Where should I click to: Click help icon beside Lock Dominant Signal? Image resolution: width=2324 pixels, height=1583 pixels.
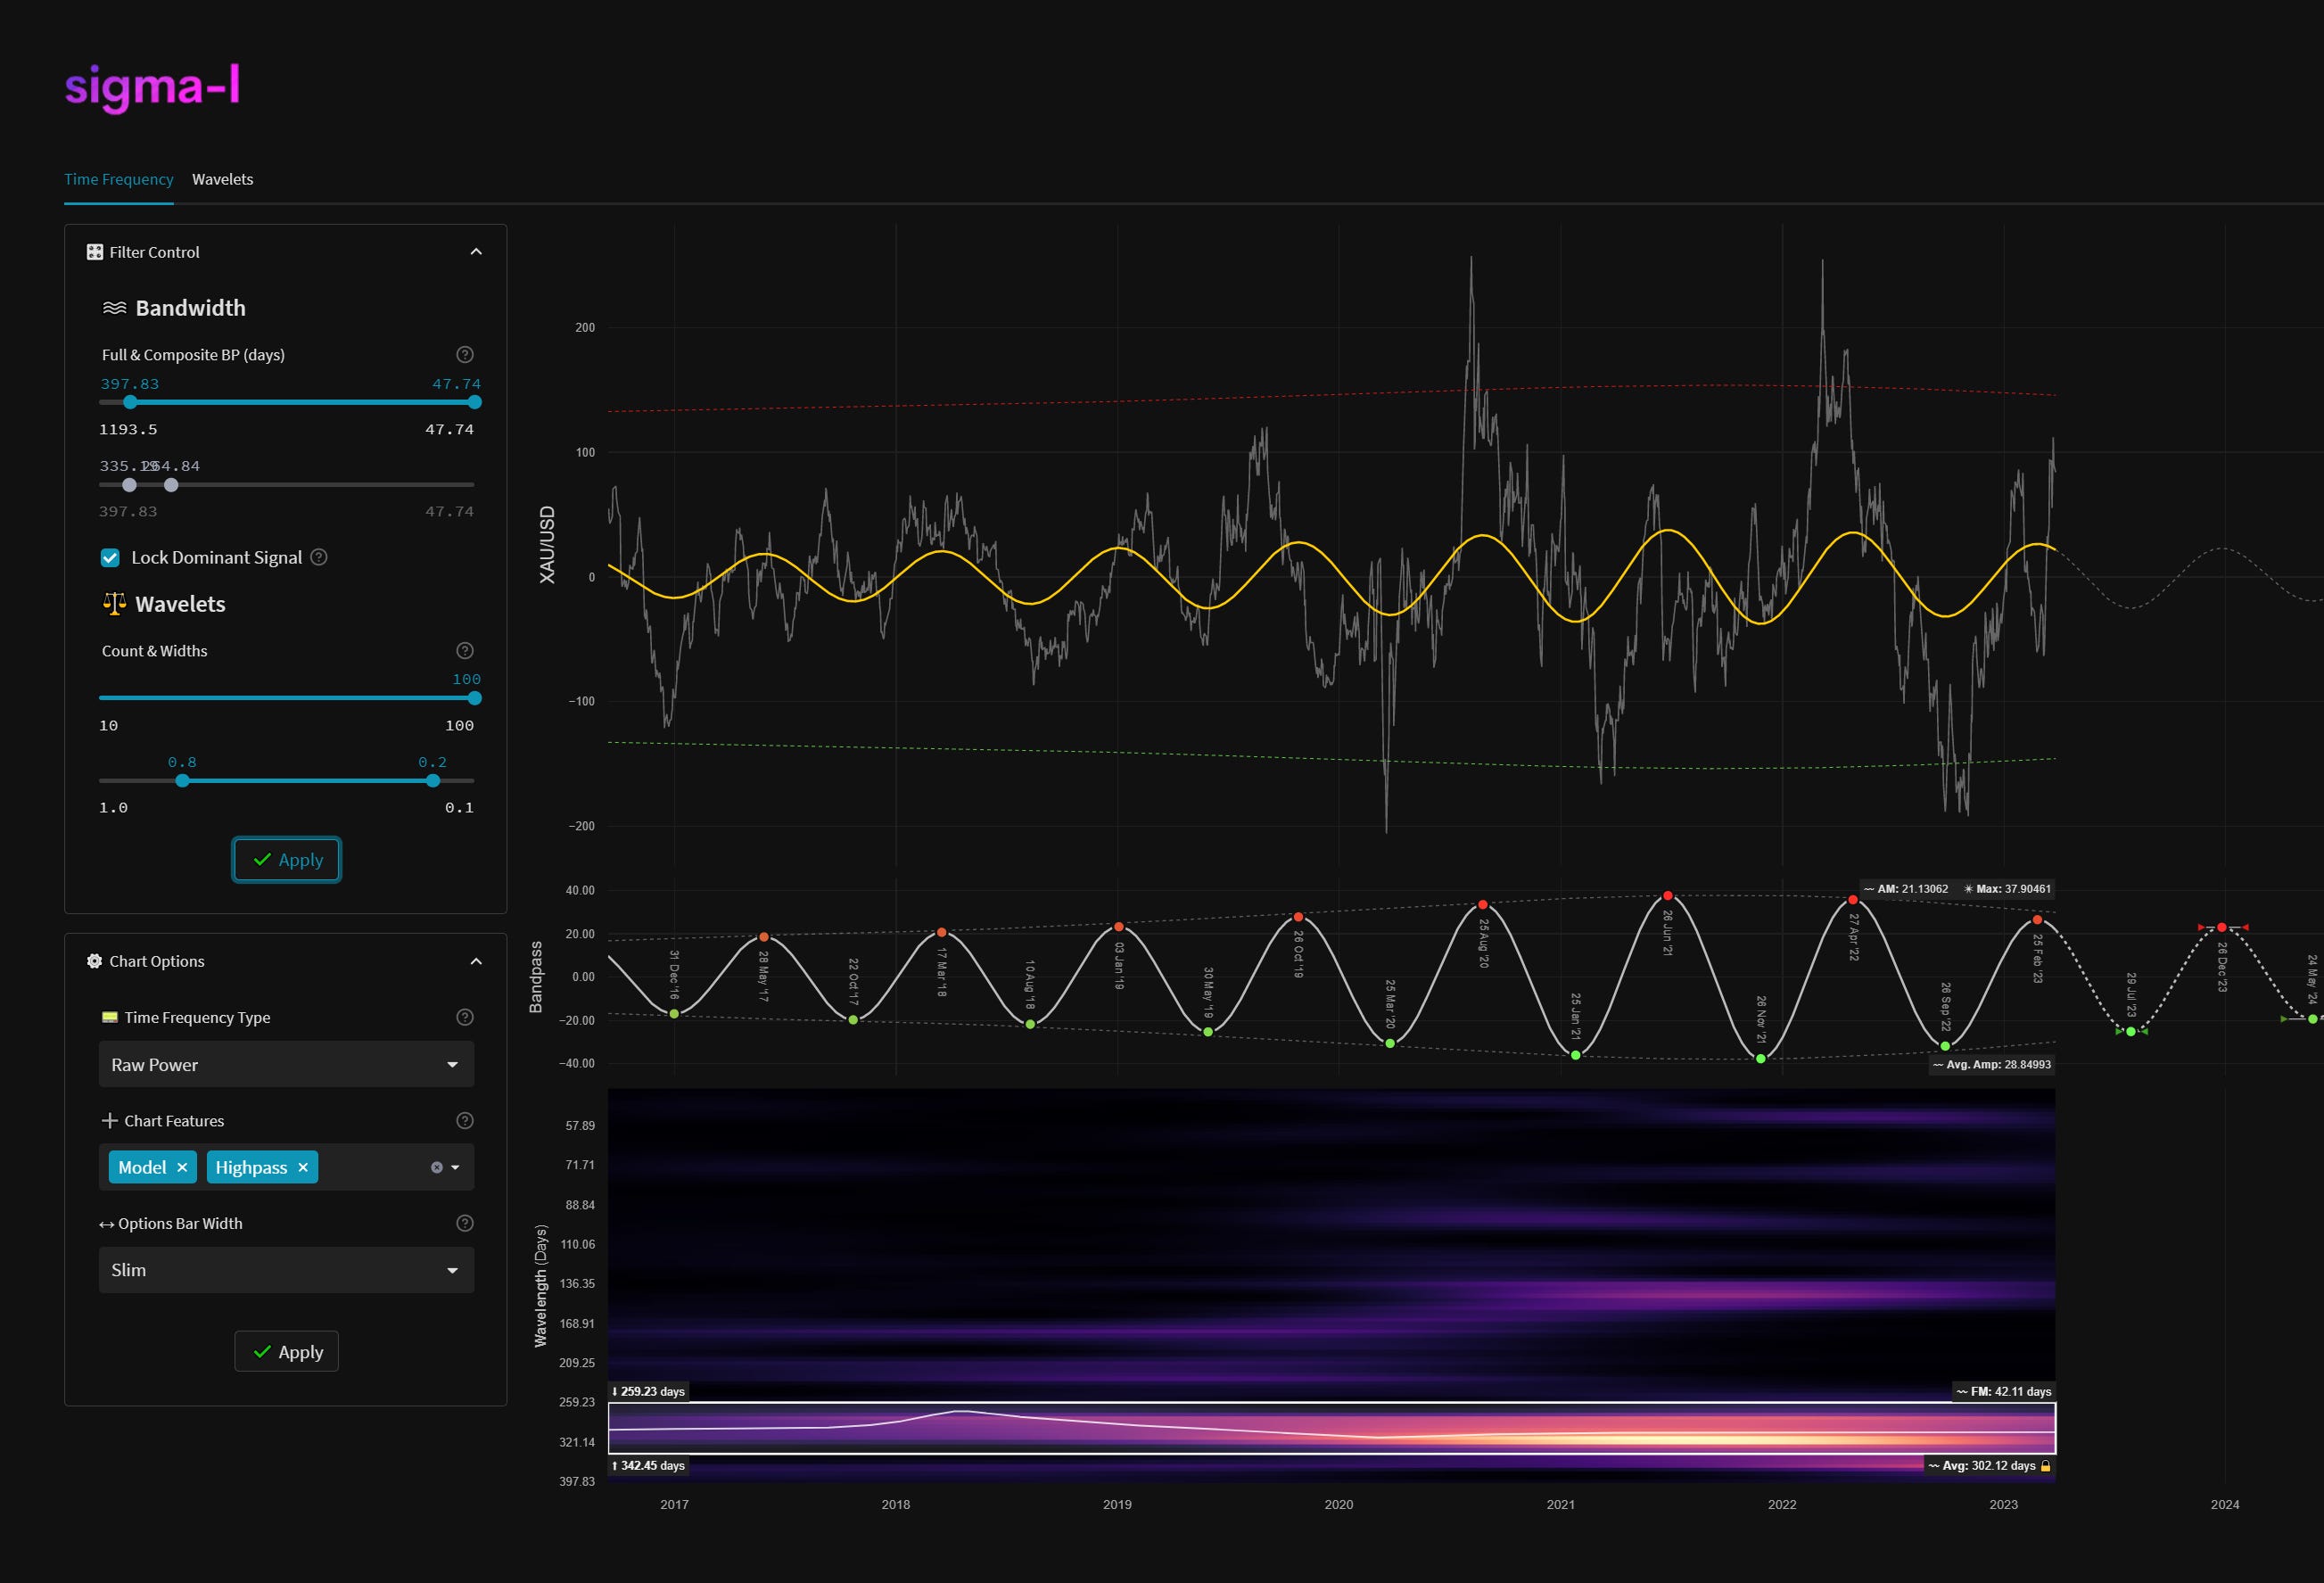pos(319,557)
